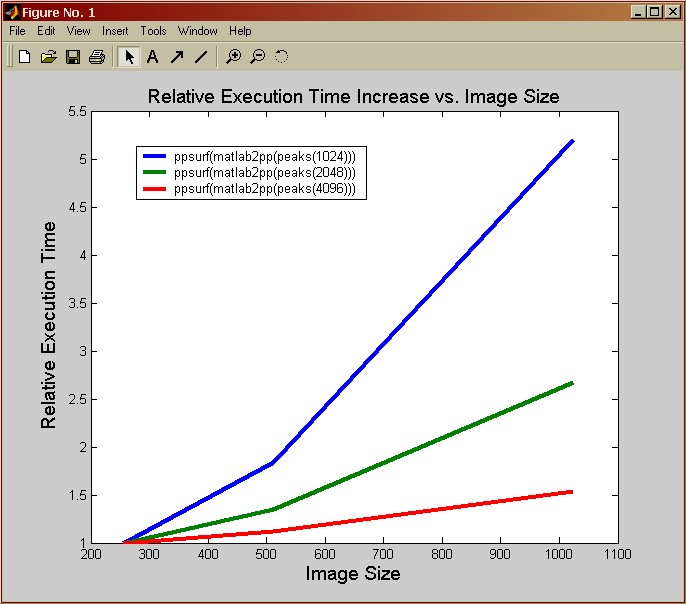The height and width of the screenshot is (604, 686).
Task: Click the Help menu
Action: 240,31
